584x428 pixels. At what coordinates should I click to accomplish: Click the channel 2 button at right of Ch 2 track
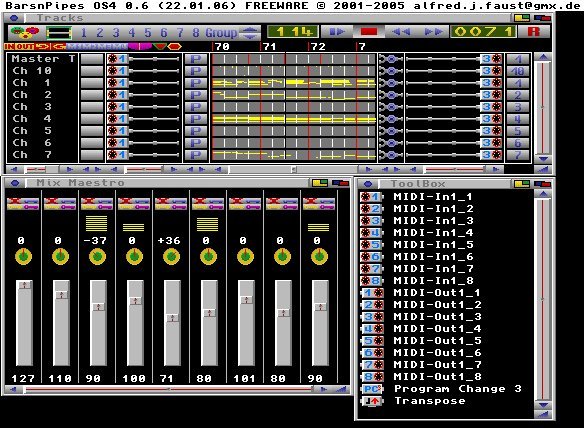tap(518, 95)
